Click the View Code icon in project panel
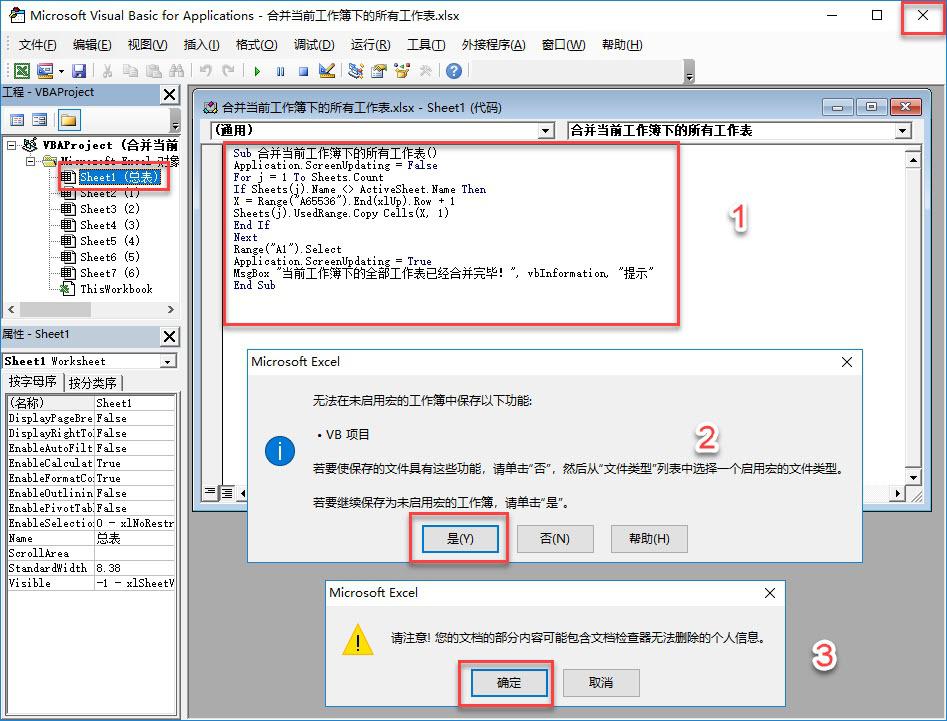This screenshot has width=947, height=721. tap(18, 120)
